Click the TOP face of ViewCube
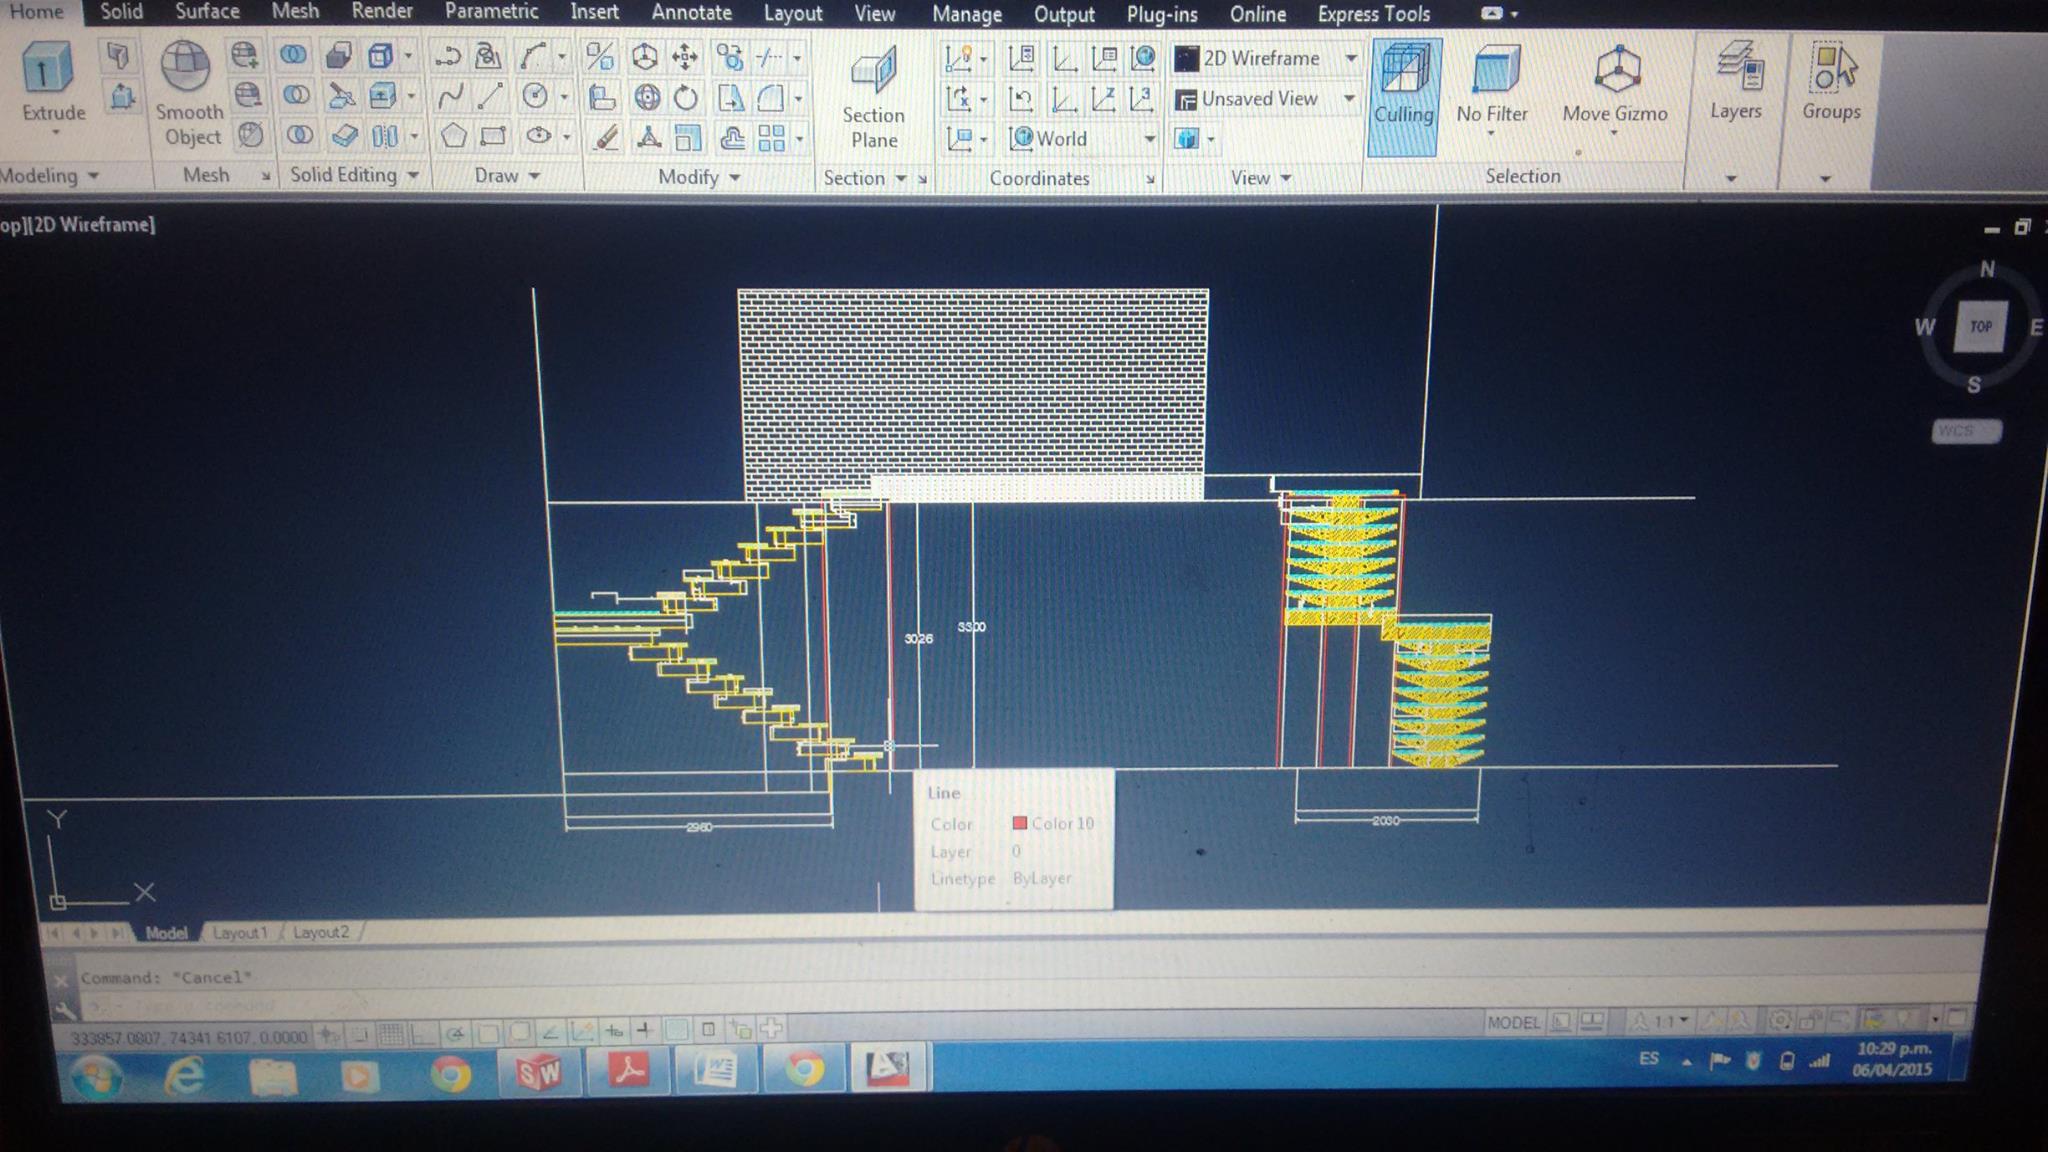Viewport: 2048px width, 1152px height. (1980, 327)
